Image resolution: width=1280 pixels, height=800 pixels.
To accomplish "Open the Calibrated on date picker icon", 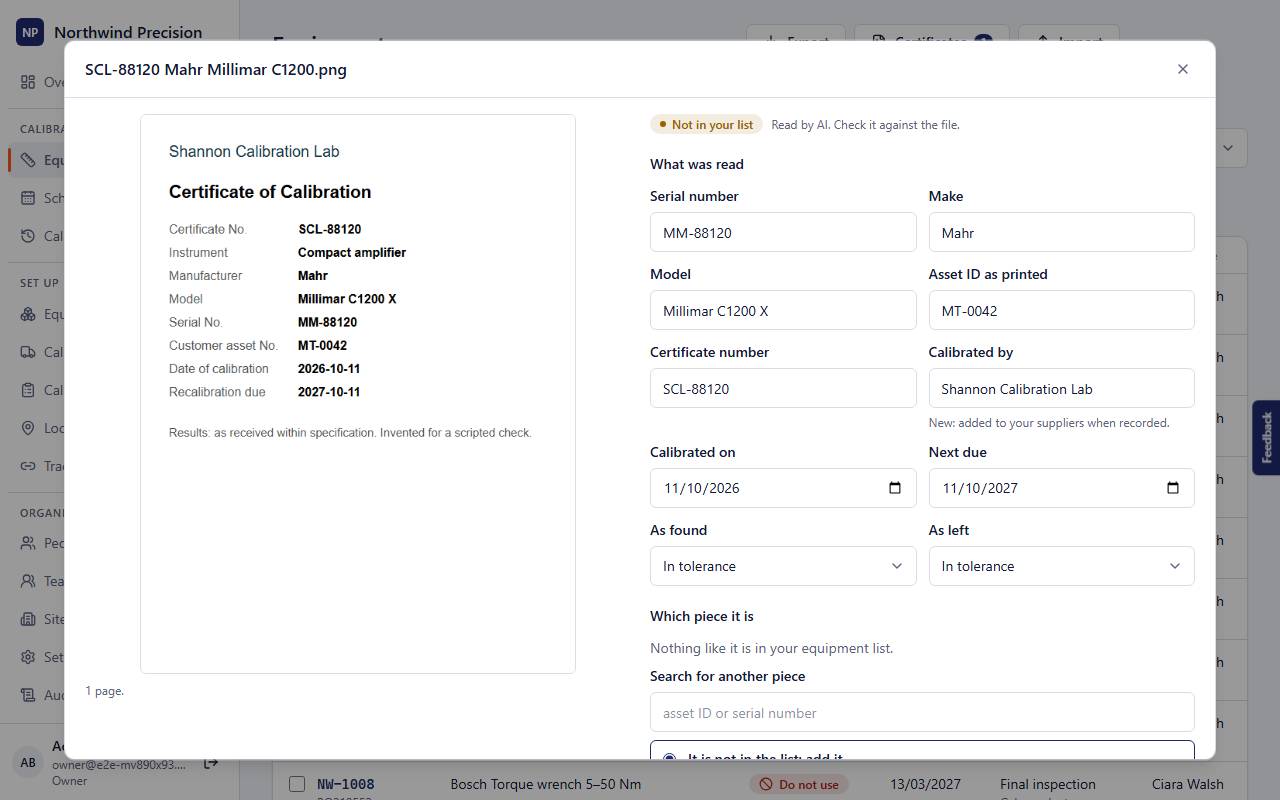I will pos(895,488).
